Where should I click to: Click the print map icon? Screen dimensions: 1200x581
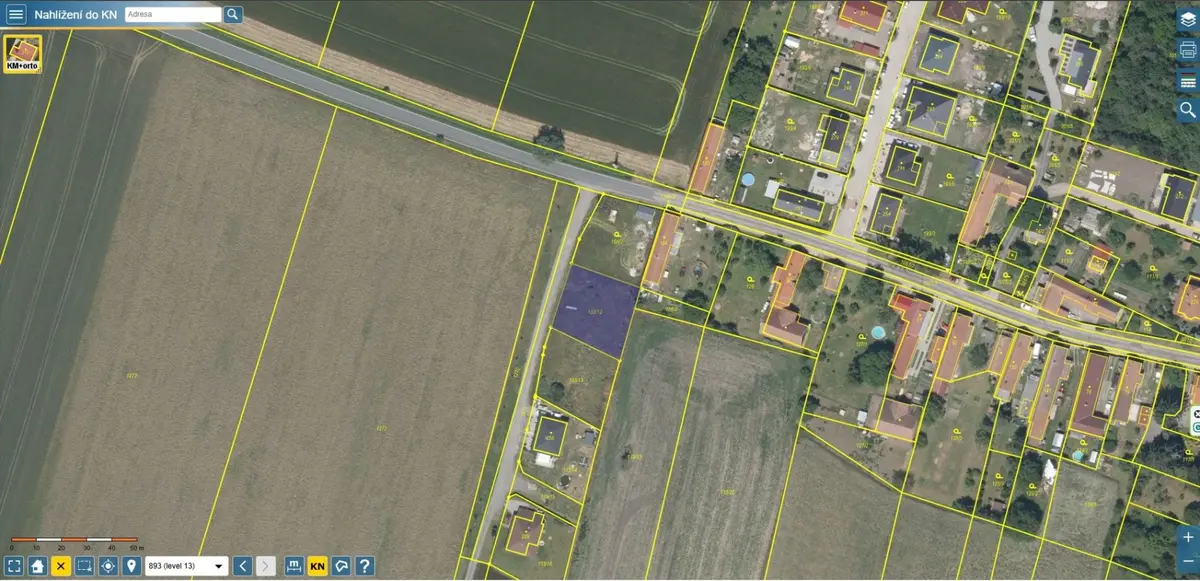1187,49
